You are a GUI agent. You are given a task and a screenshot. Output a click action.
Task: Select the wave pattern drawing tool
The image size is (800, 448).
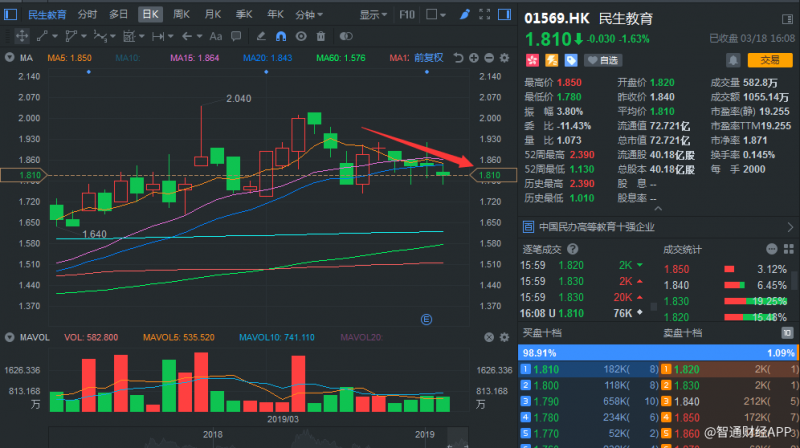[x=100, y=36]
